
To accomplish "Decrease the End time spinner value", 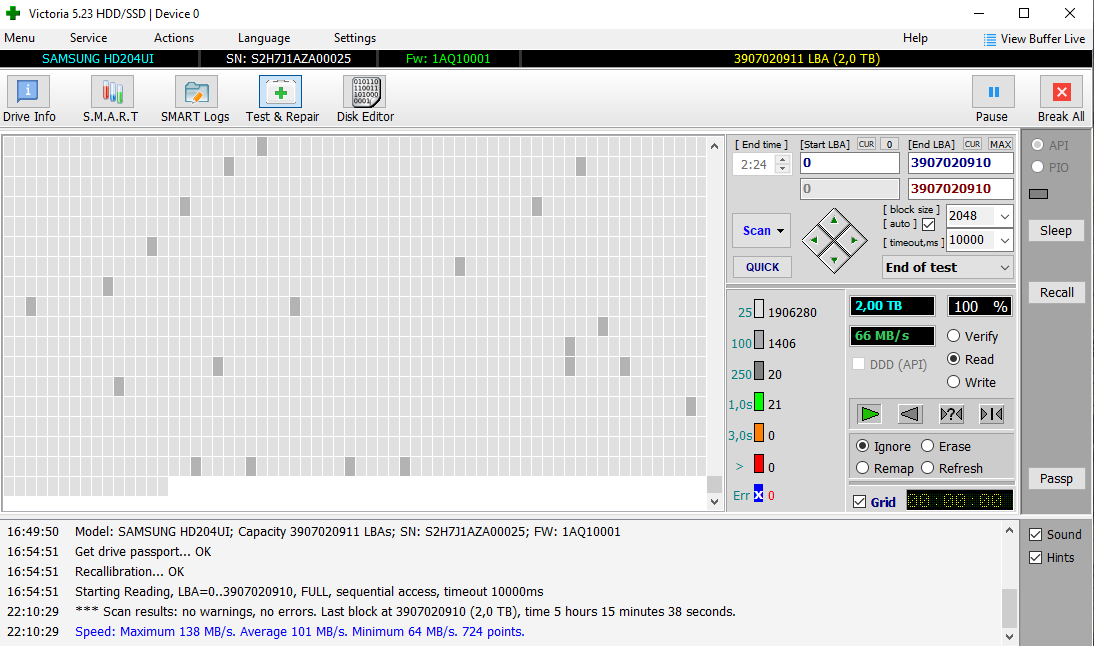I will tap(783, 169).
